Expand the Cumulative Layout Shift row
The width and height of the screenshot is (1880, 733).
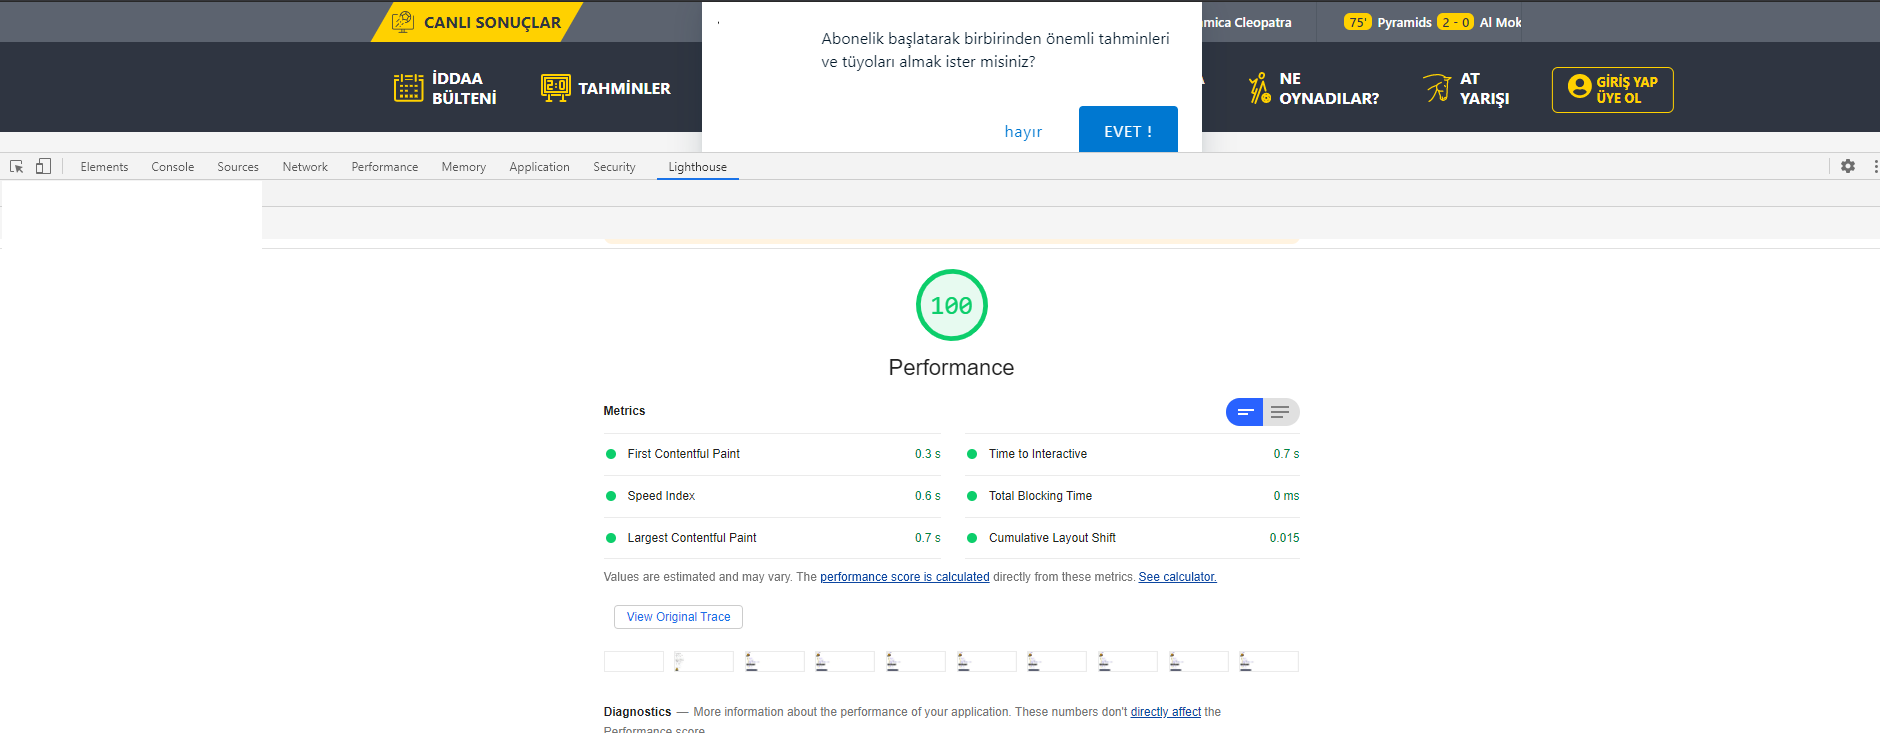tap(1132, 538)
